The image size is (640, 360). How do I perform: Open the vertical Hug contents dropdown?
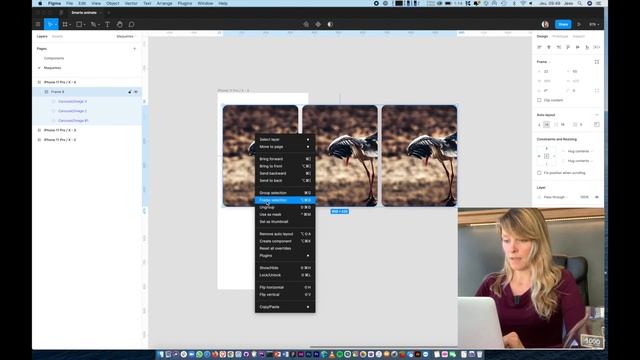580,161
